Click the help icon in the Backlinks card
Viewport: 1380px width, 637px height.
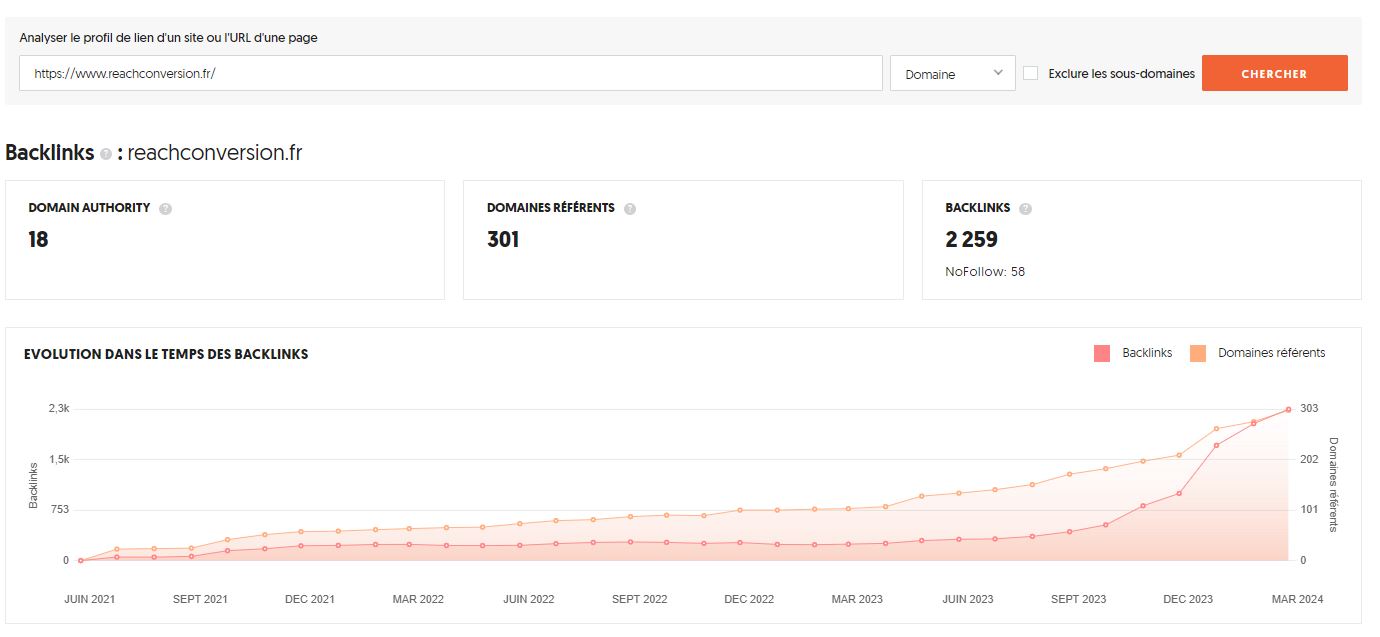click(1025, 209)
